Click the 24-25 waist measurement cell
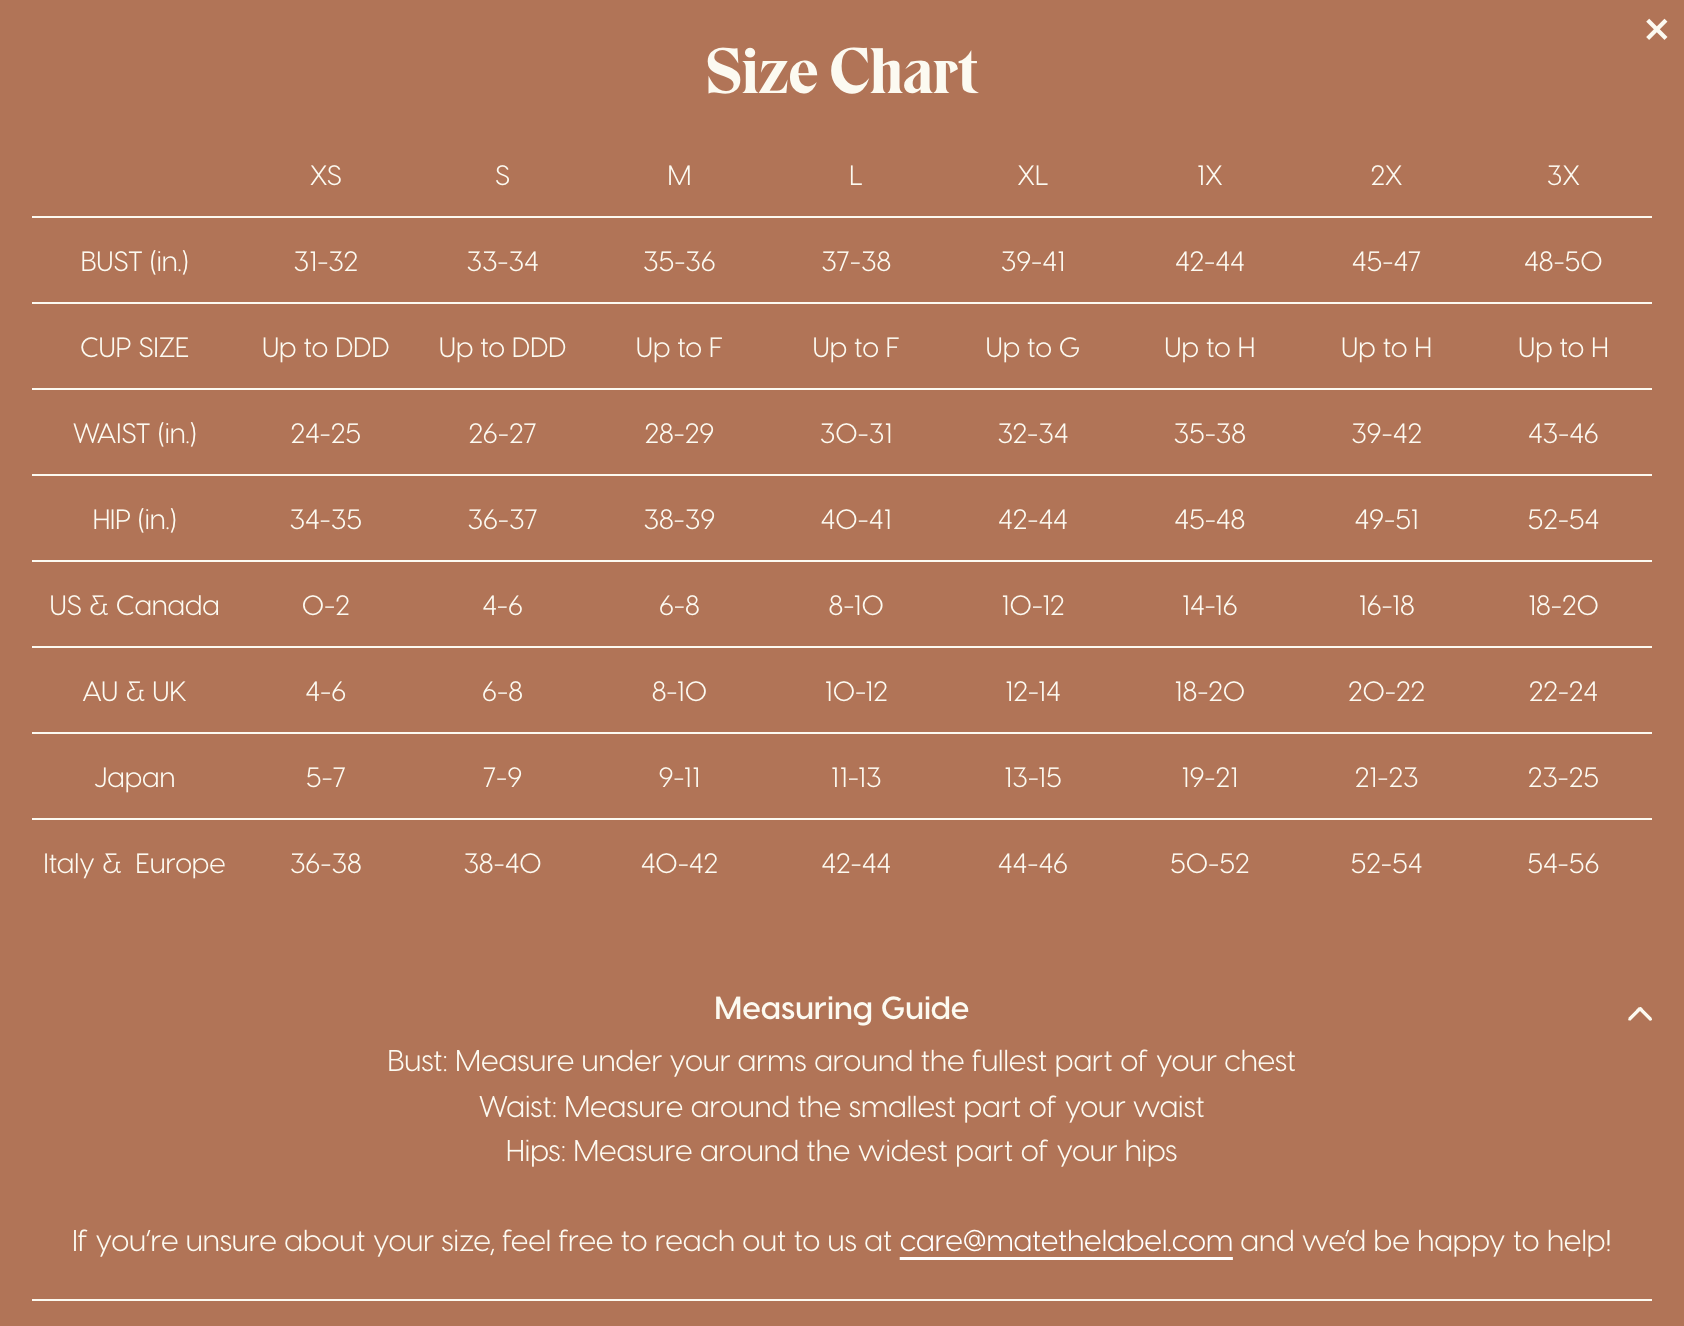Image resolution: width=1684 pixels, height=1326 pixels. coord(325,434)
